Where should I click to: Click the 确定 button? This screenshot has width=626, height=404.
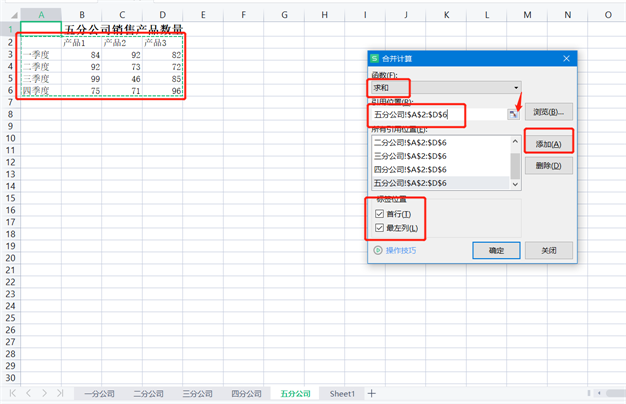496,250
